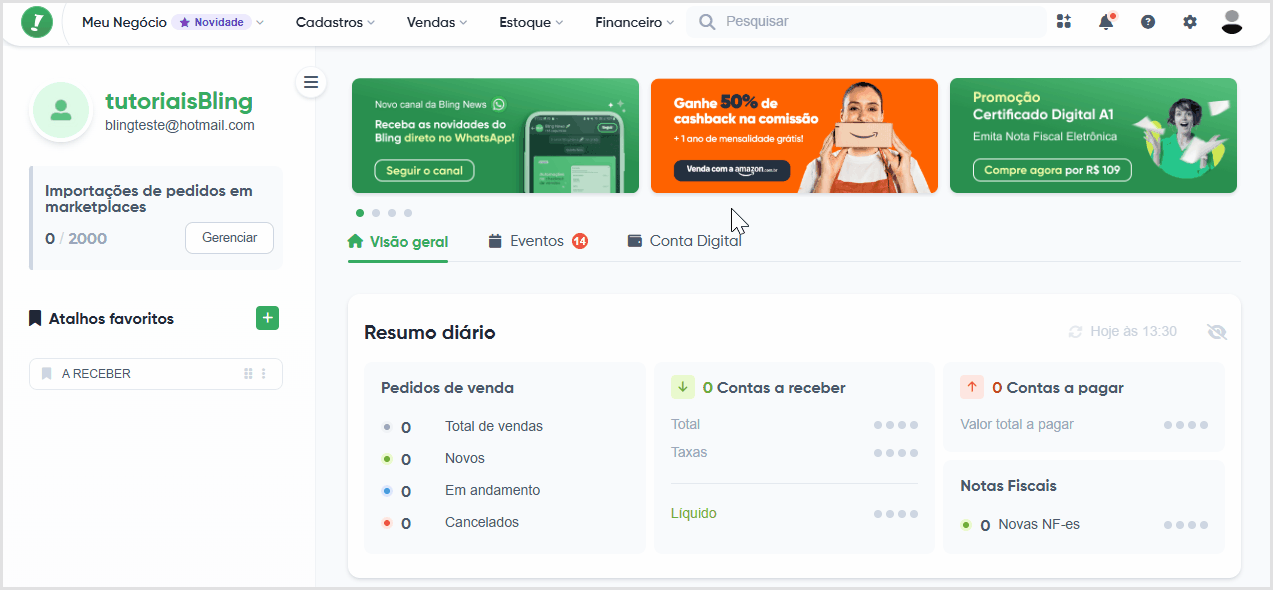Click the Novas NF-es row
1273x590 pixels.
coord(1084,525)
